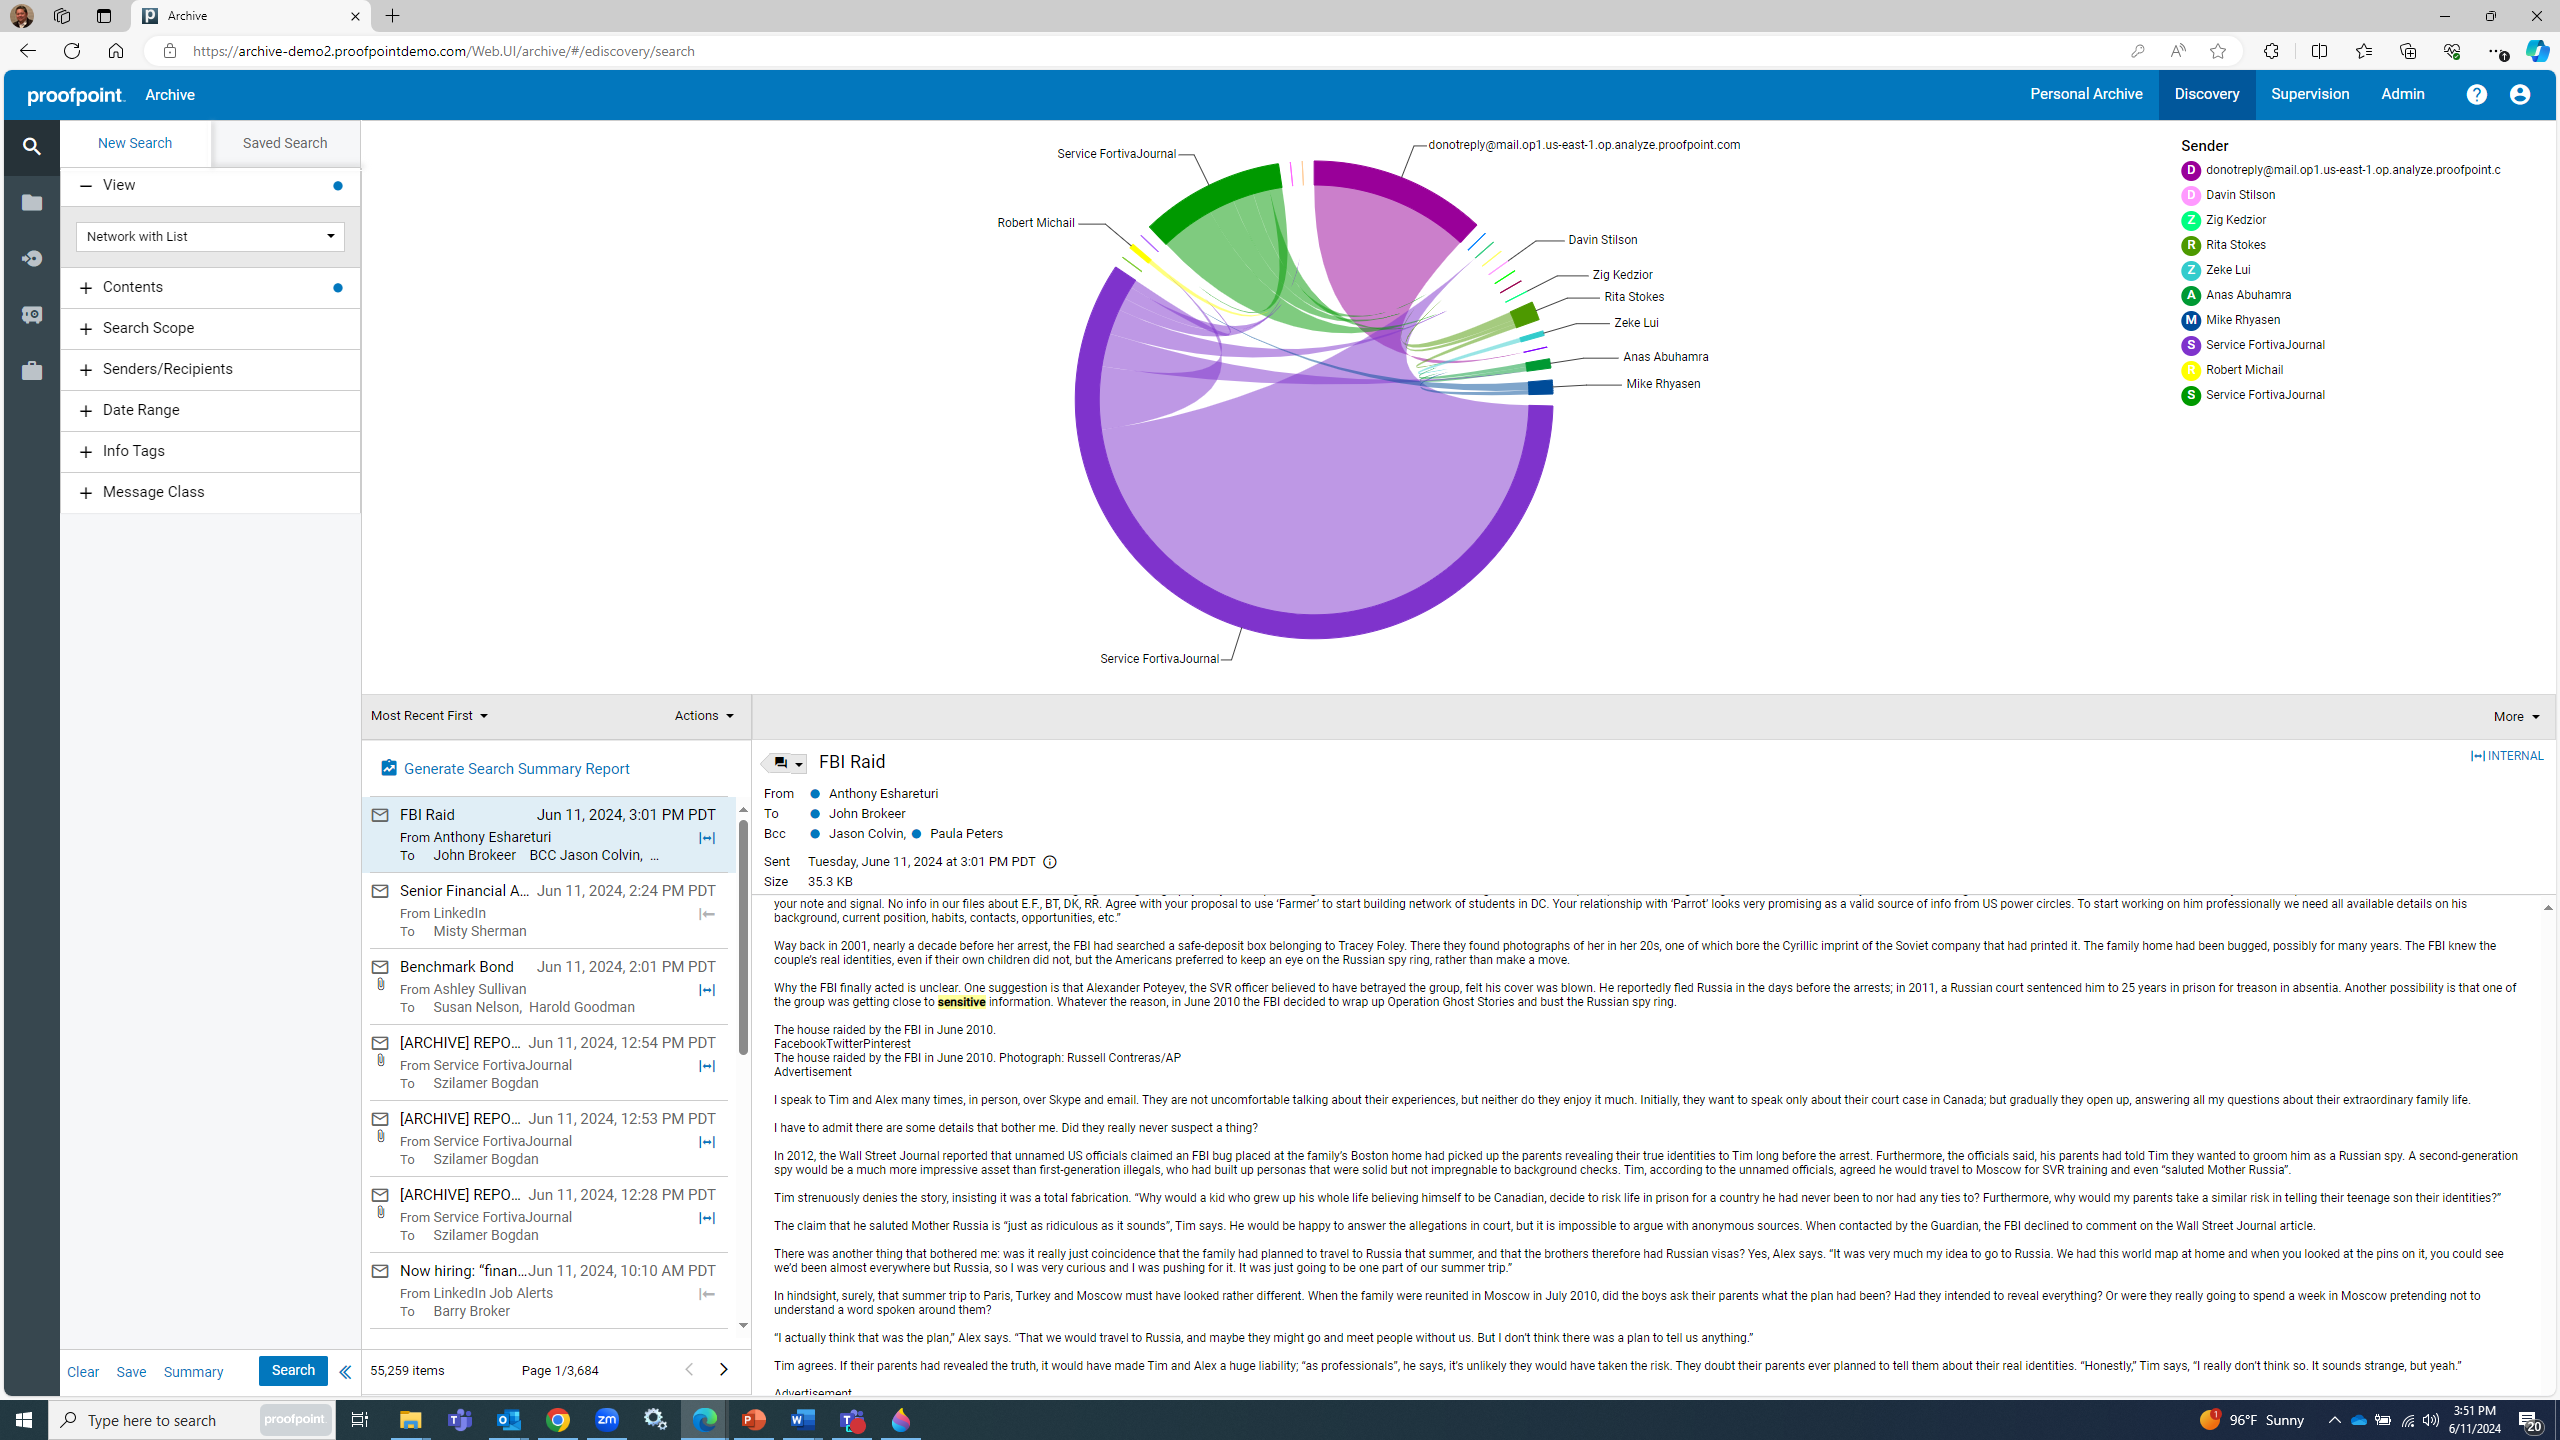Viewport: 2560px width, 1440px height.
Task: Open the folder icon in left sidebar
Action: tap(32, 203)
